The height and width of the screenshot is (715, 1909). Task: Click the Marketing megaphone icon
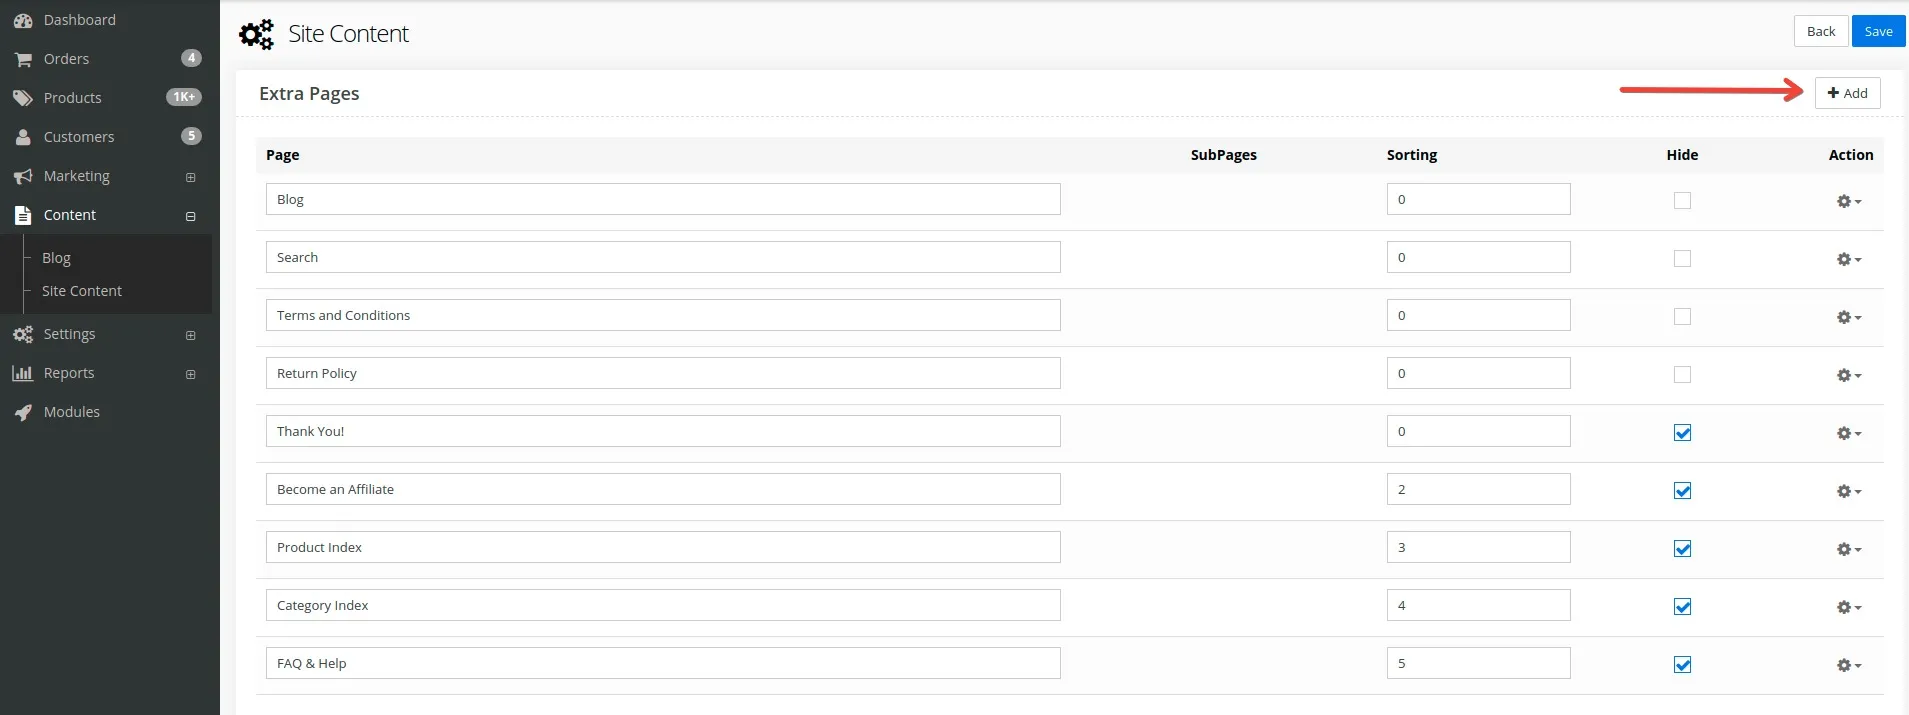[x=23, y=176]
